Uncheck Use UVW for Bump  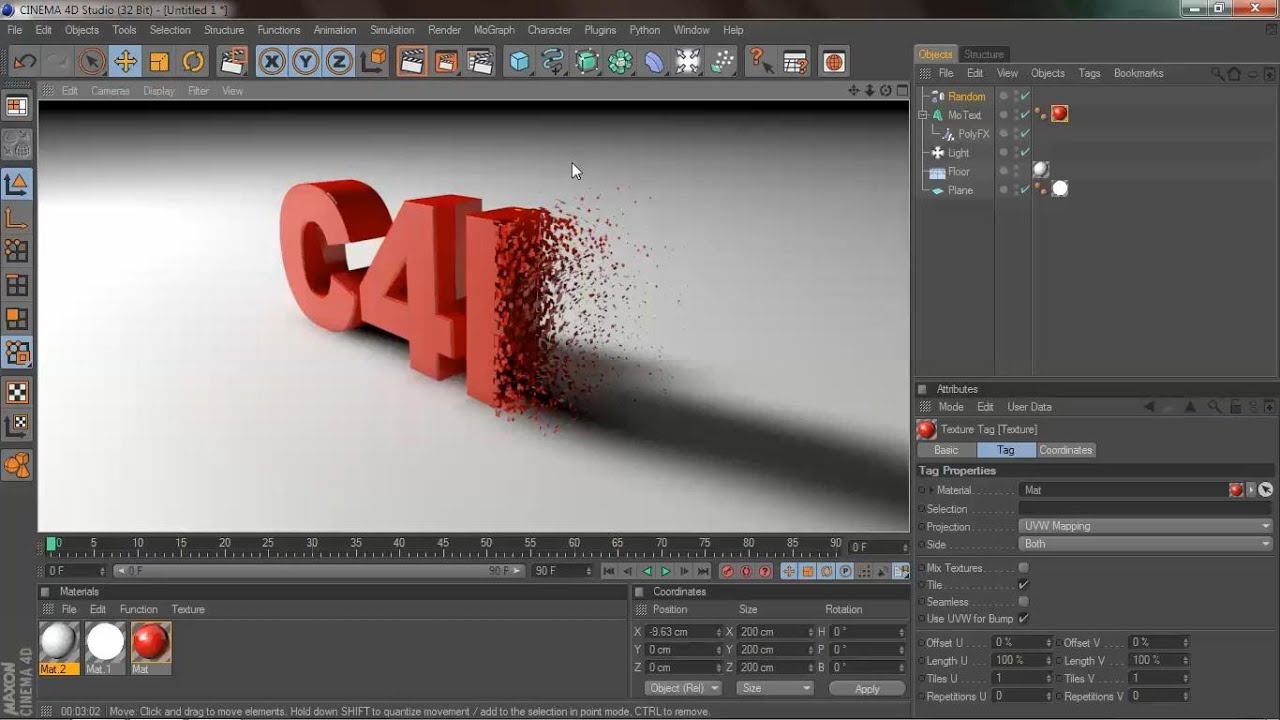[x=1023, y=619]
